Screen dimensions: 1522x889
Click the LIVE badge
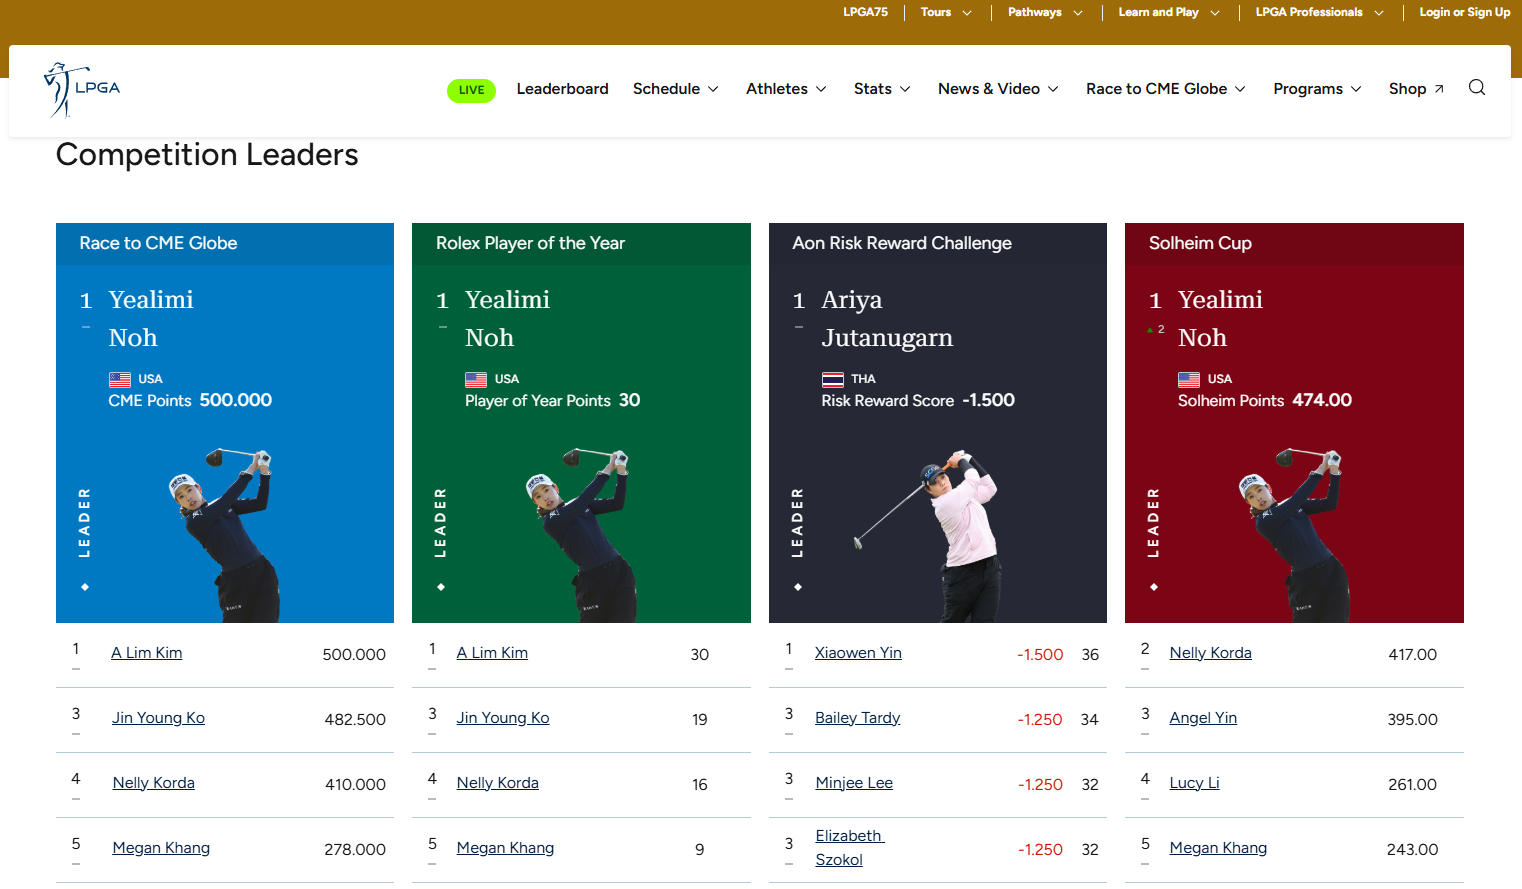(471, 90)
